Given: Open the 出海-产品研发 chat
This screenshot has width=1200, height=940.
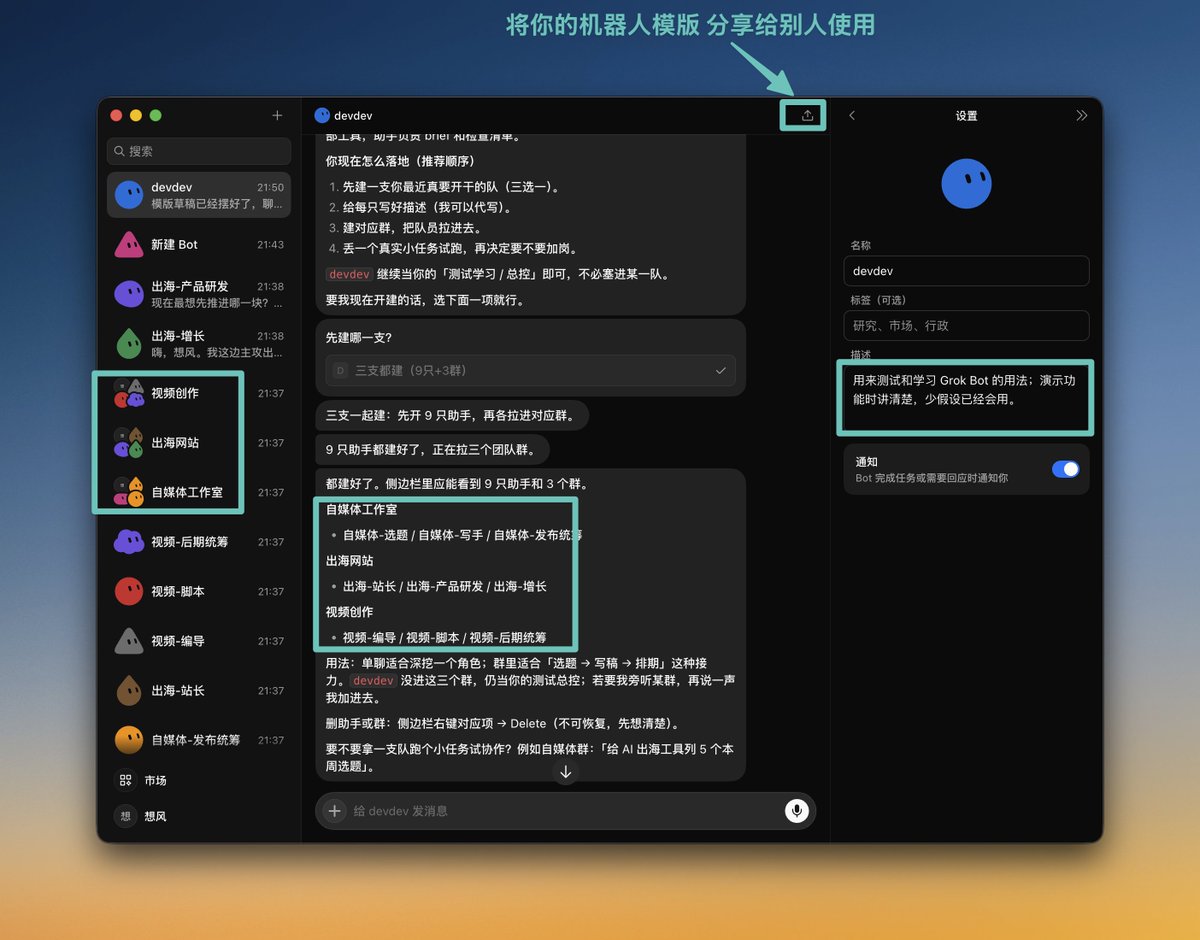Looking at the screenshot, I should tap(199, 294).
